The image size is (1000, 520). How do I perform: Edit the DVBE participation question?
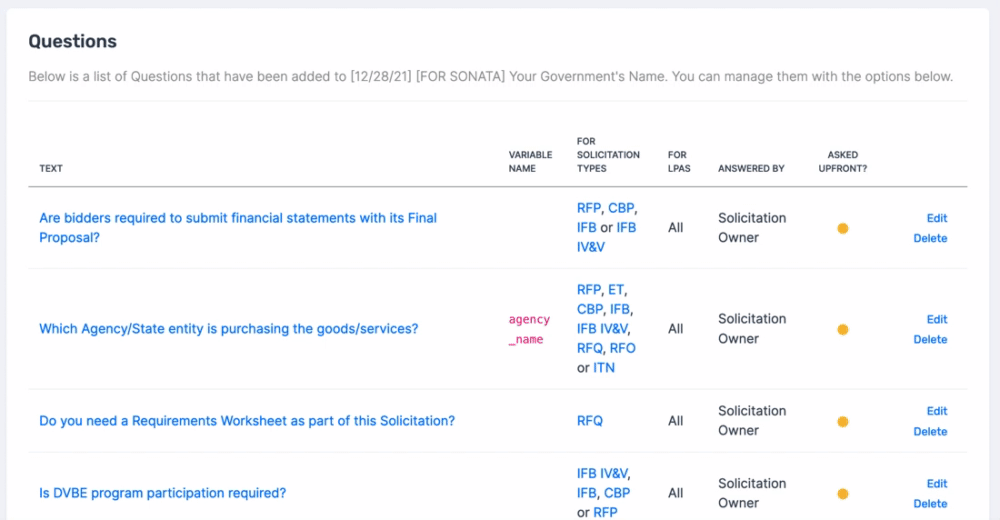pos(936,484)
